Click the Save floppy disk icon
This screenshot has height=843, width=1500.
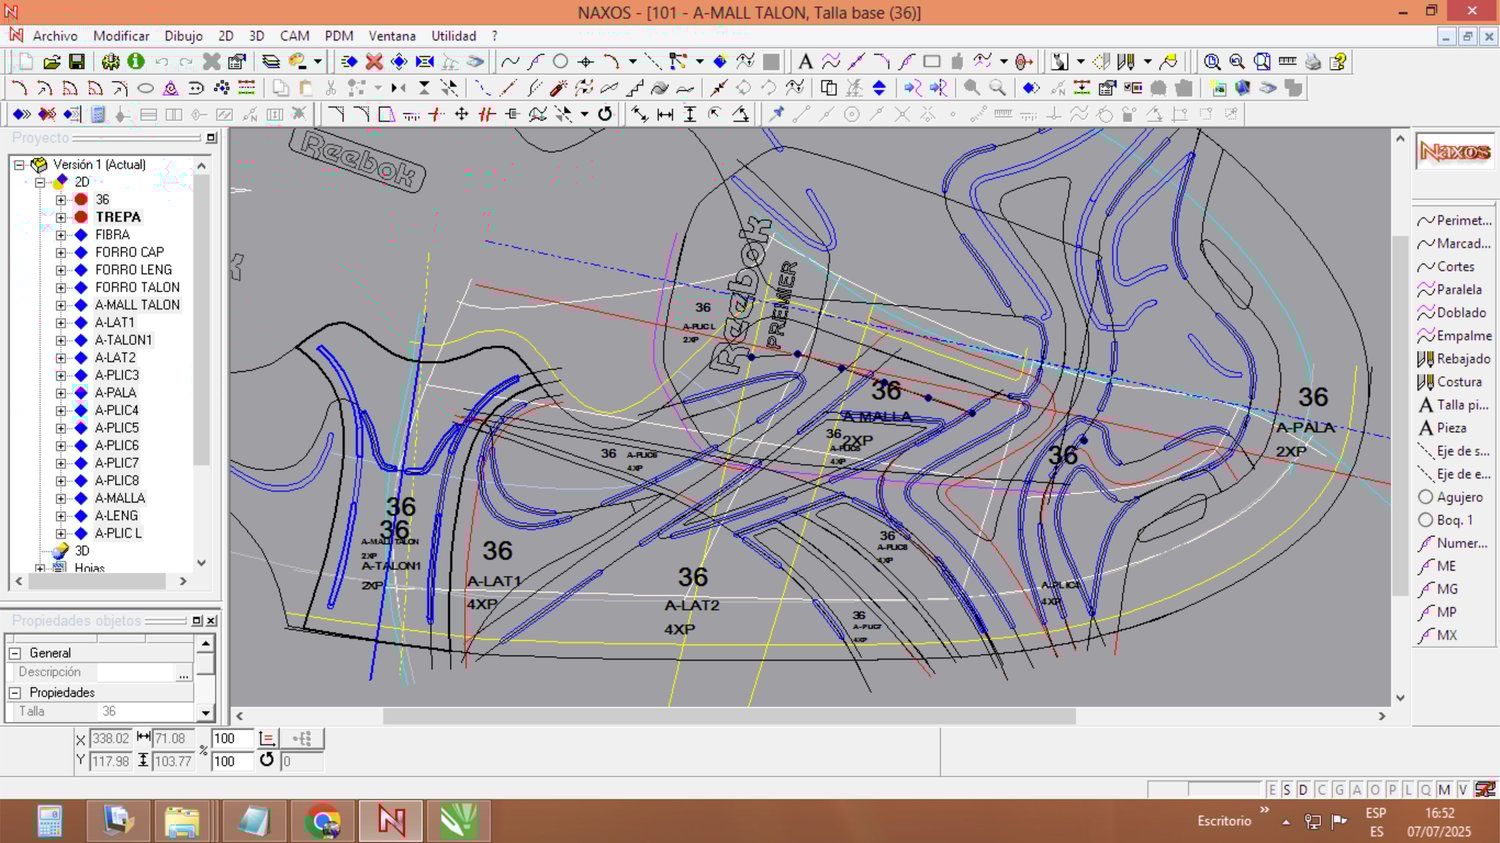[76, 62]
